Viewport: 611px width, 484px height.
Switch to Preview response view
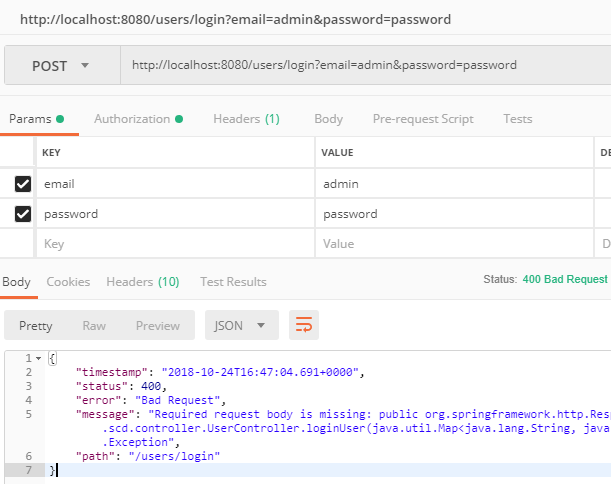(x=158, y=325)
